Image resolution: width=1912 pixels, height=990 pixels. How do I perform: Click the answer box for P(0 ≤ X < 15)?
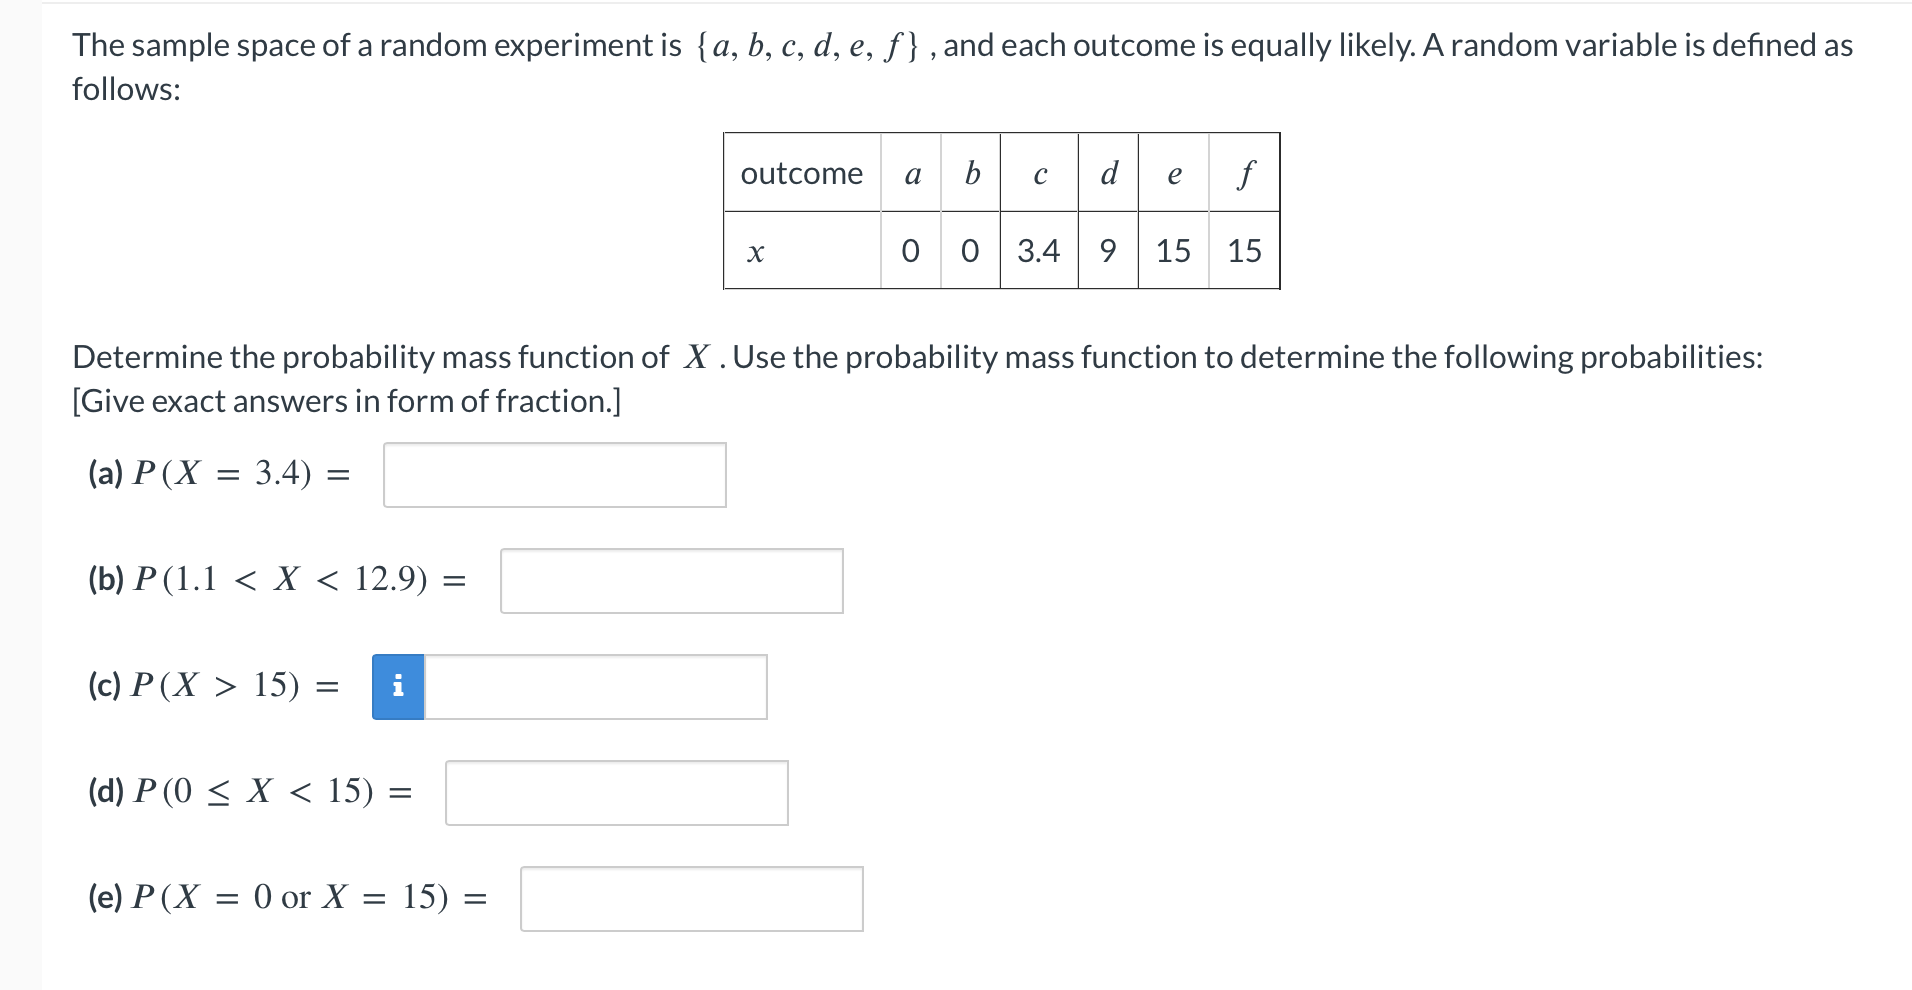616,793
